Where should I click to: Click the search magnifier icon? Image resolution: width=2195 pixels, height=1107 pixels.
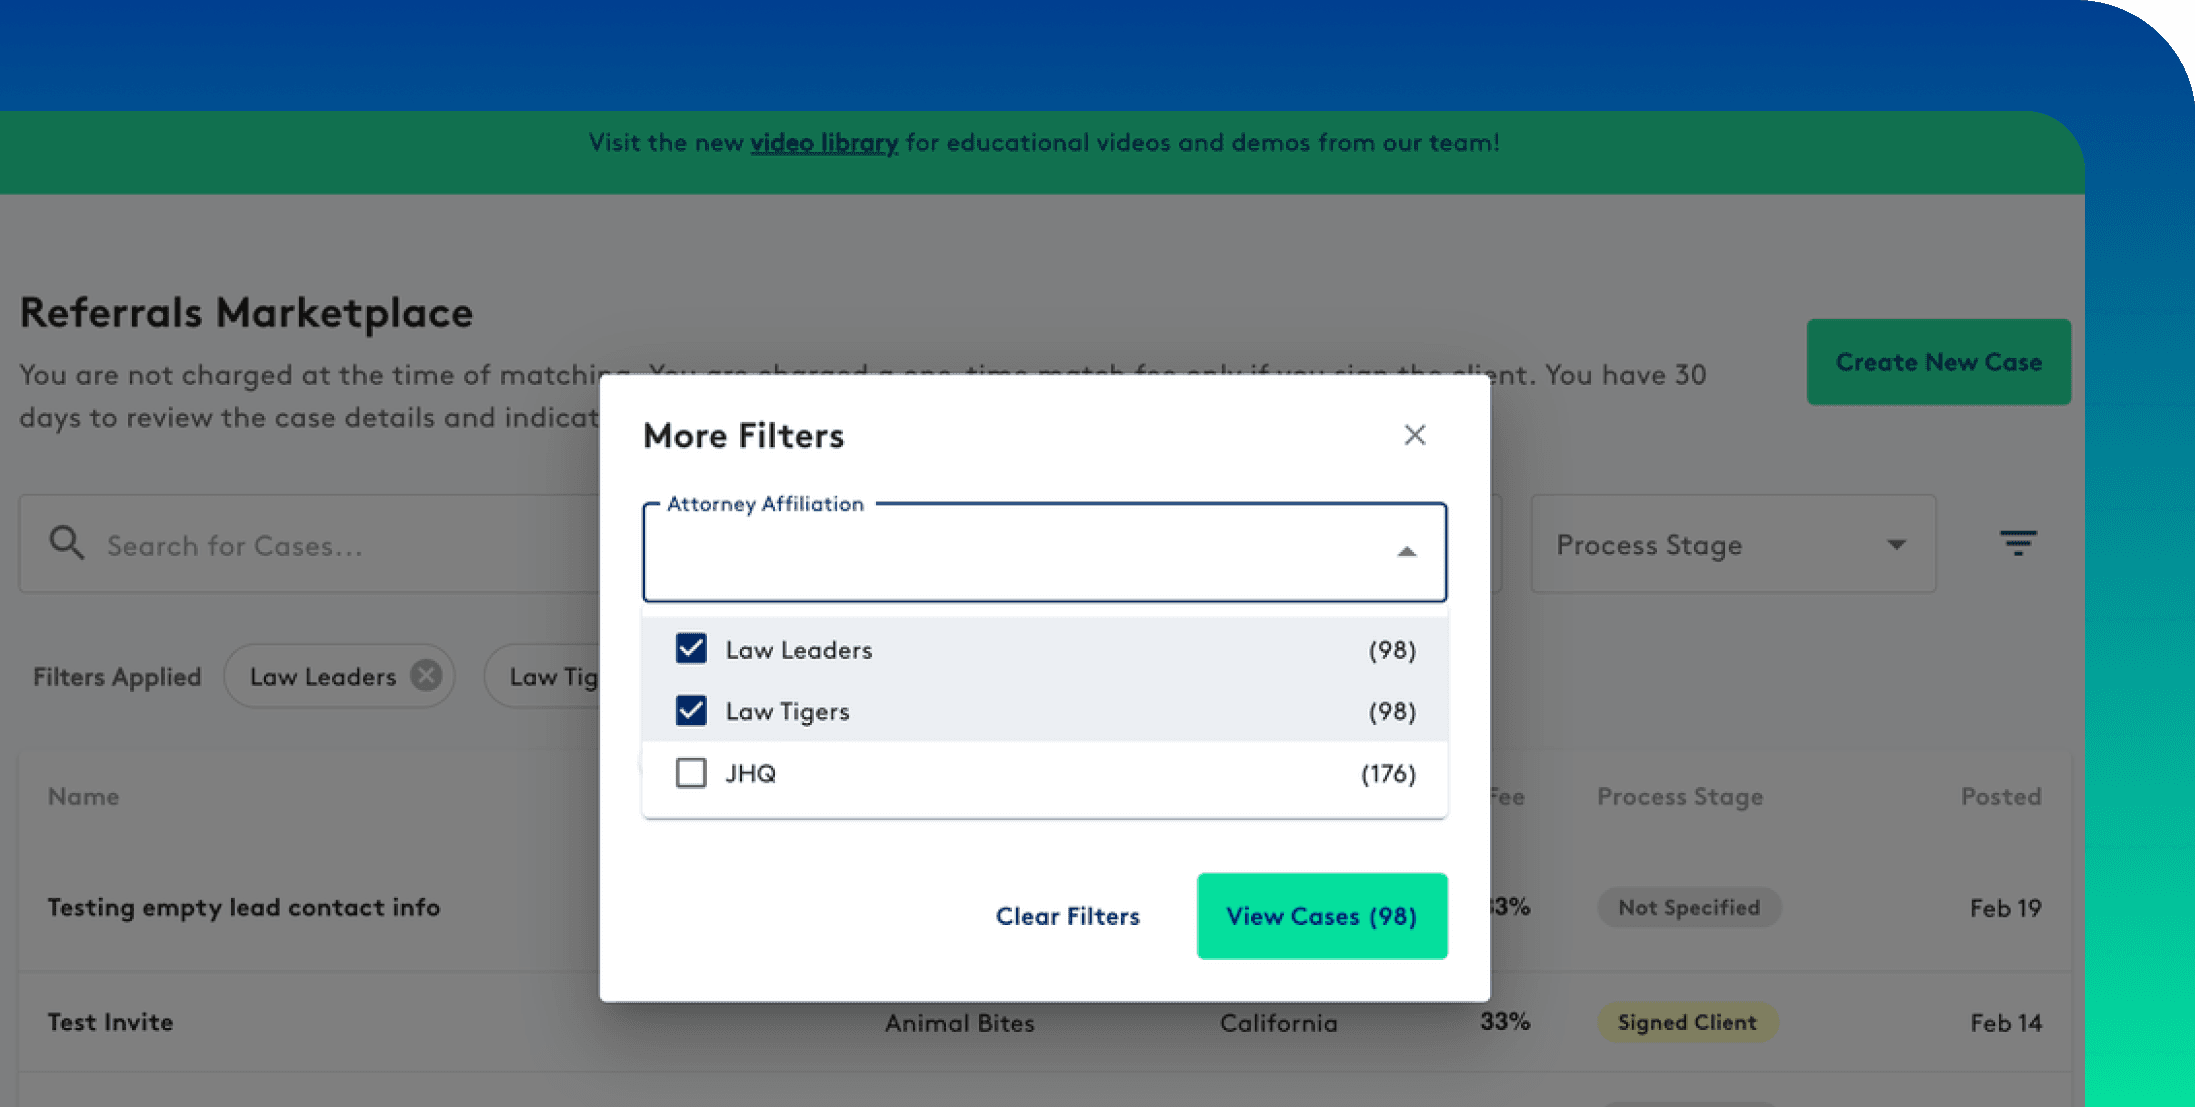pyautogui.click(x=67, y=544)
